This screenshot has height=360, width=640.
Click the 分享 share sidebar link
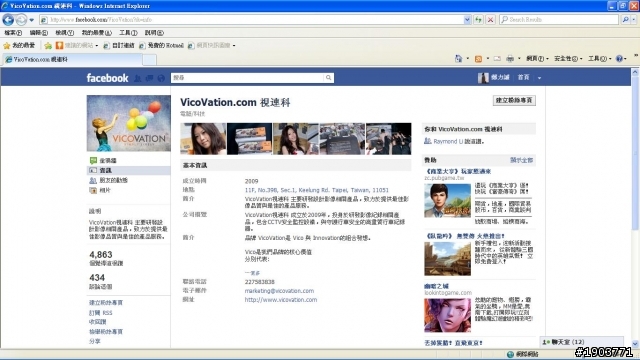point(95,341)
